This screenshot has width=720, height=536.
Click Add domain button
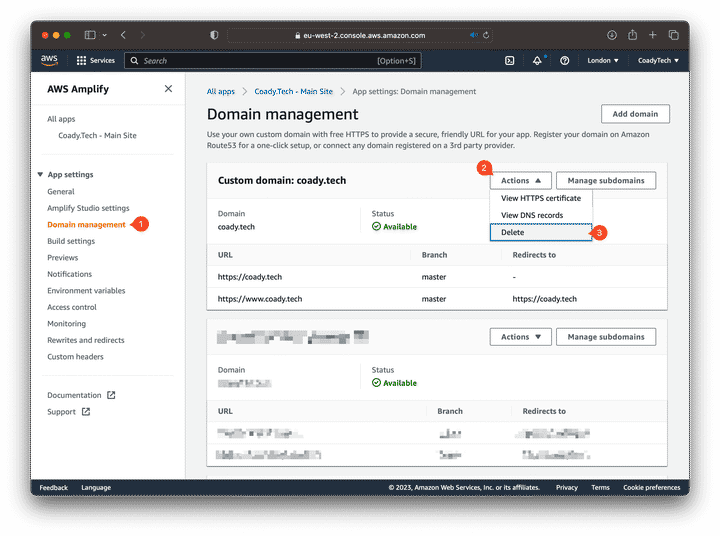click(x=635, y=114)
